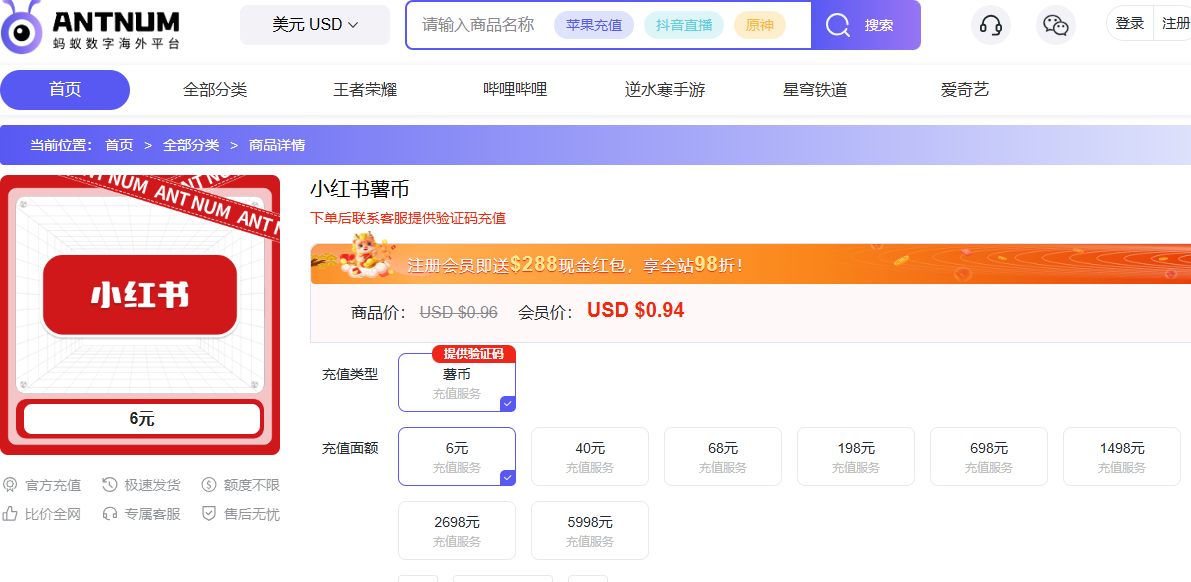Click the 官方充值 badge icon
Viewport: 1191px width, 582px height.
[10, 485]
